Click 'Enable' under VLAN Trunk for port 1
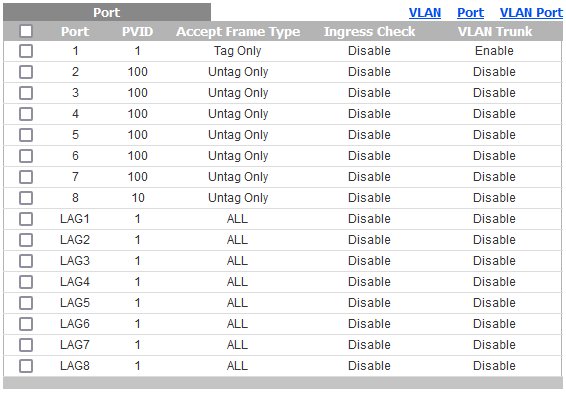The width and height of the screenshot is (566, 393). [x=494, y=51]
